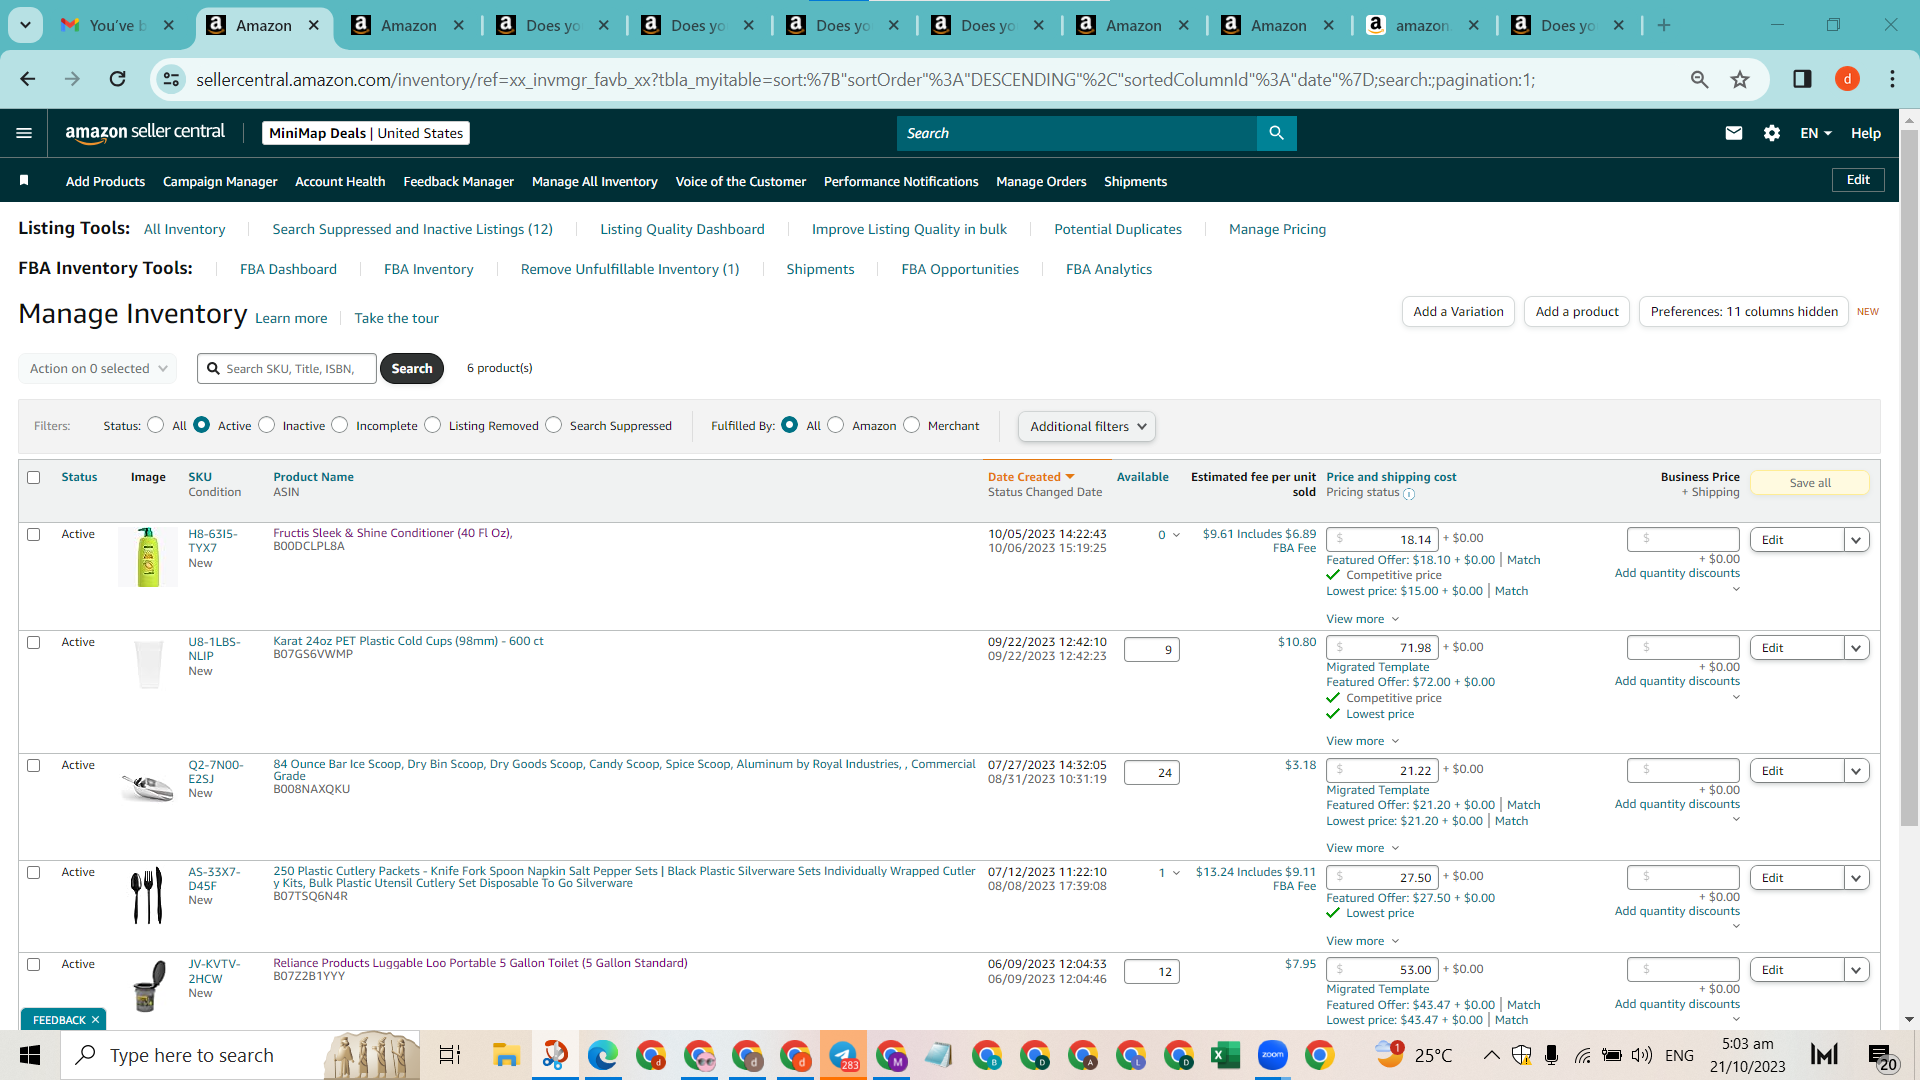Switch to the Gmail browser tab
The width and height of the screenshot is (1920, 1080).
(118, 25)
